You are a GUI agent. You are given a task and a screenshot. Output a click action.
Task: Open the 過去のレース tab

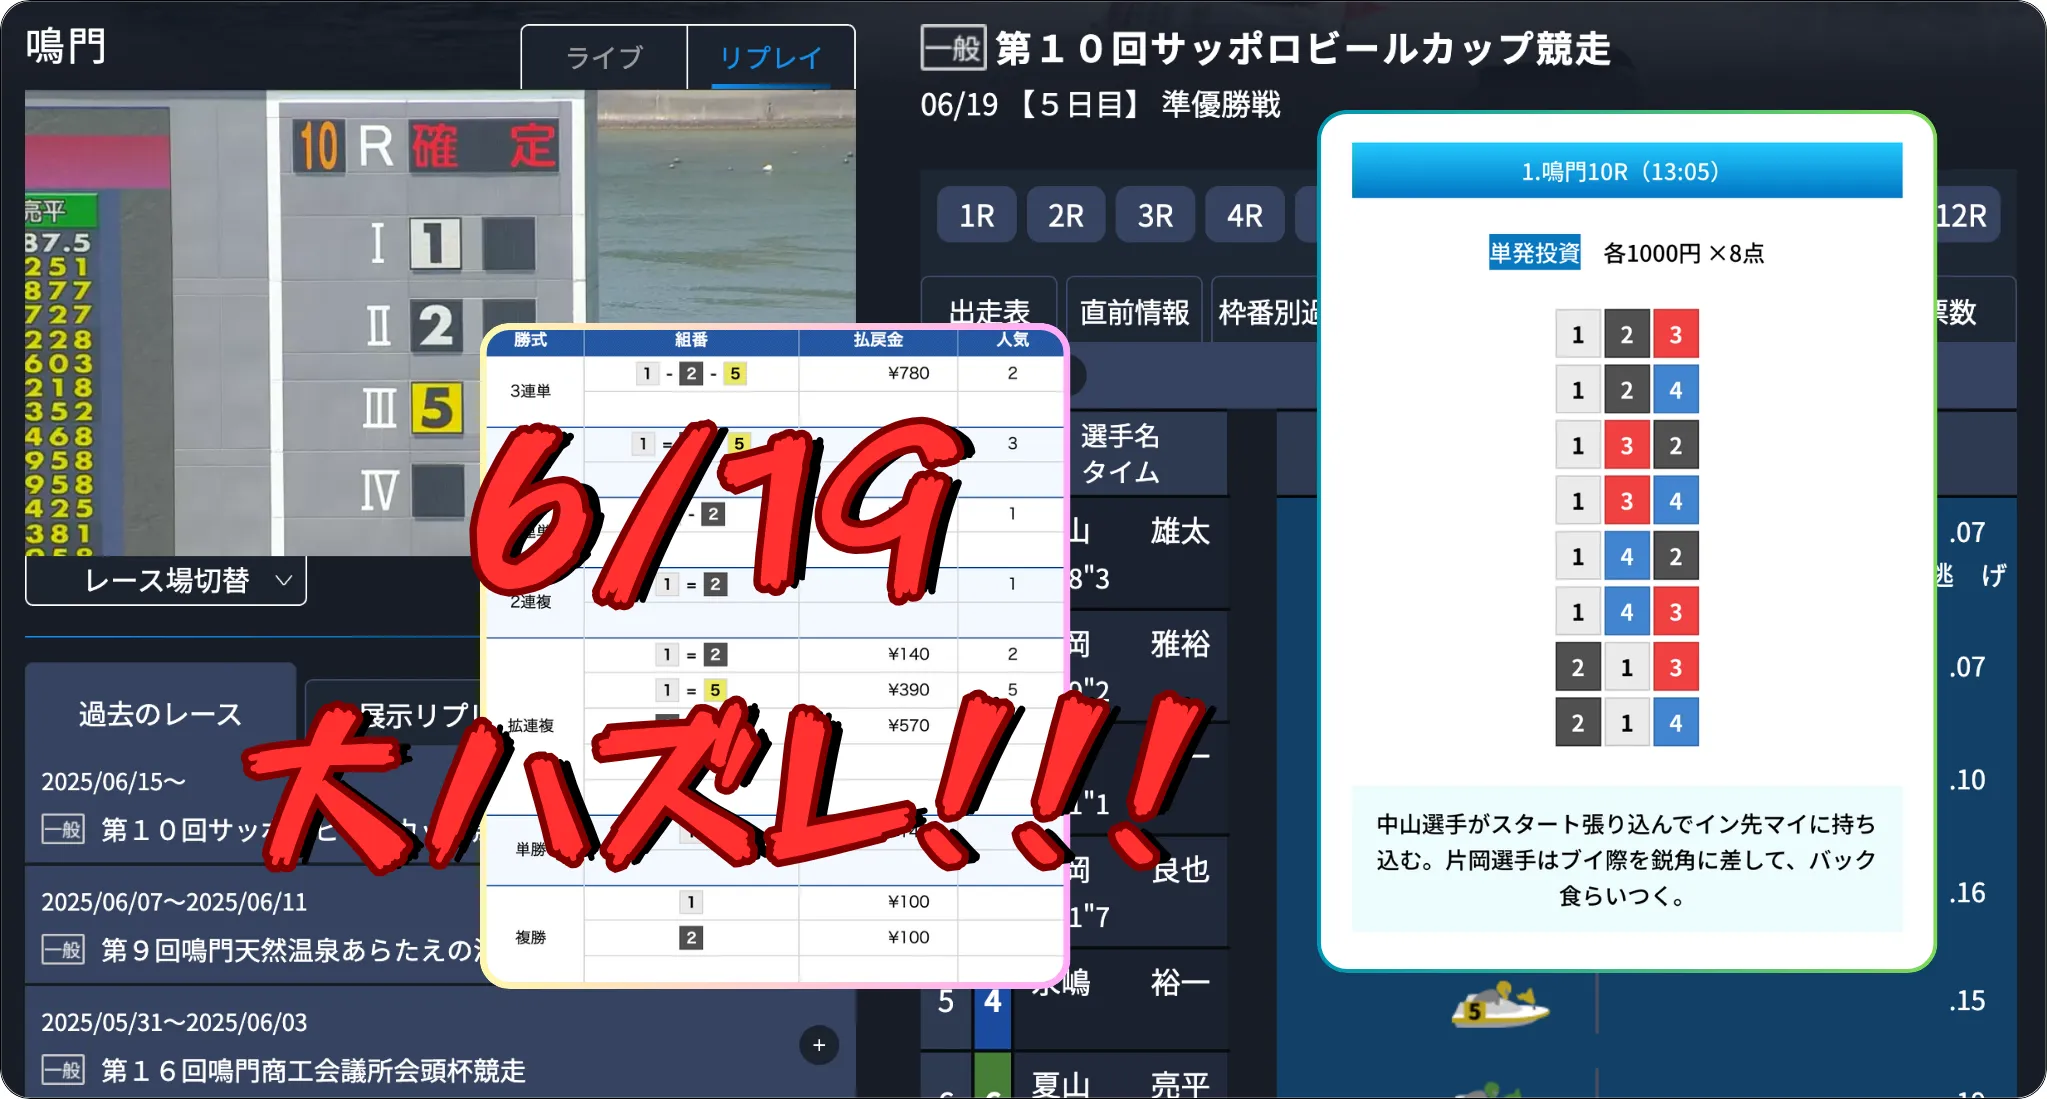[x=160, y=713]
